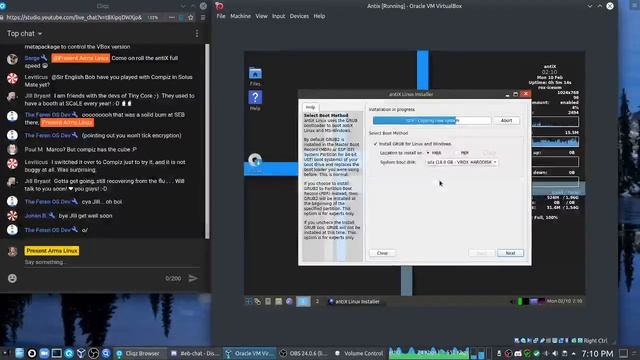The height and width of the screenshot is (360, 640).
Task: Switch to workspace 2 in antiX panel
Action: tap(317, 301)
